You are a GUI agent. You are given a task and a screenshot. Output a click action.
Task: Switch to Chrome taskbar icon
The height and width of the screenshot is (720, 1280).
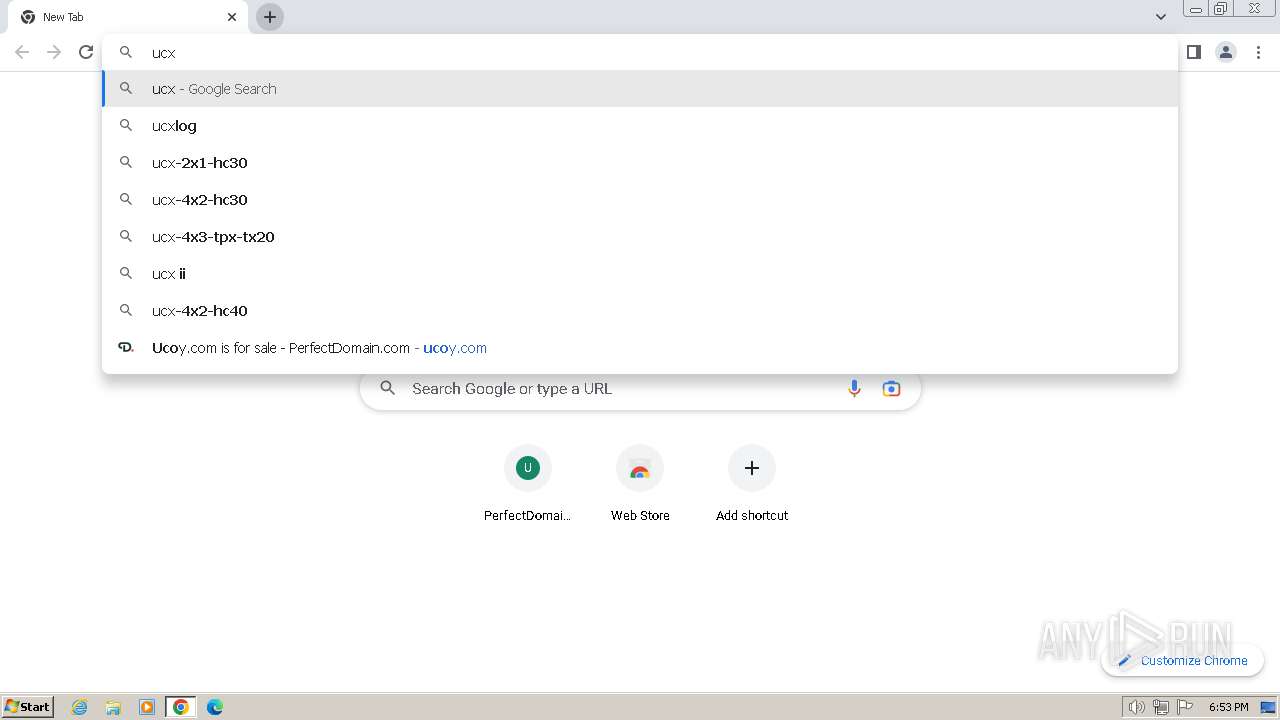click(x=181, y=707)
